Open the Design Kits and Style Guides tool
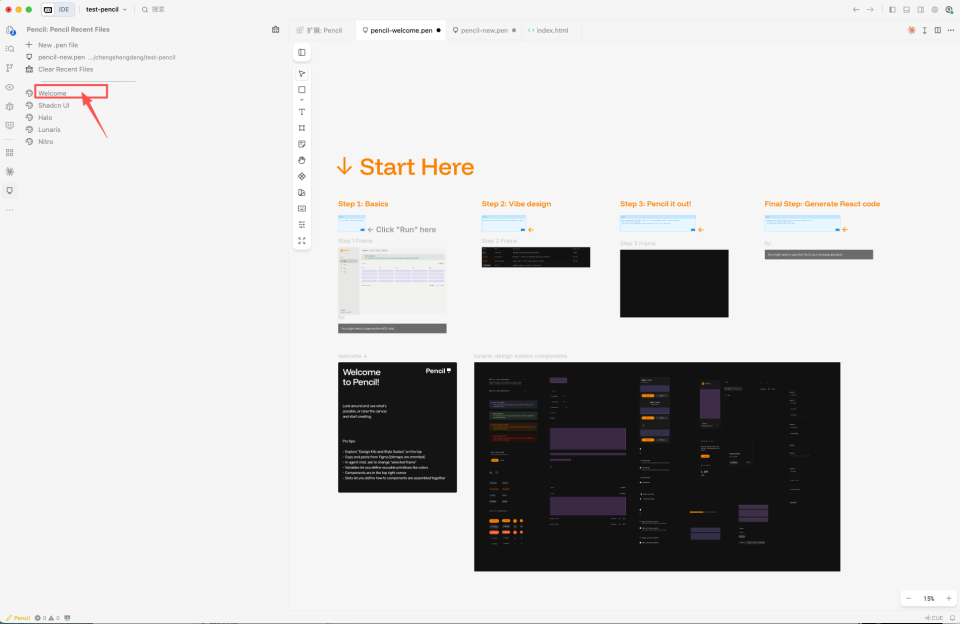 (x=302, y=192)
